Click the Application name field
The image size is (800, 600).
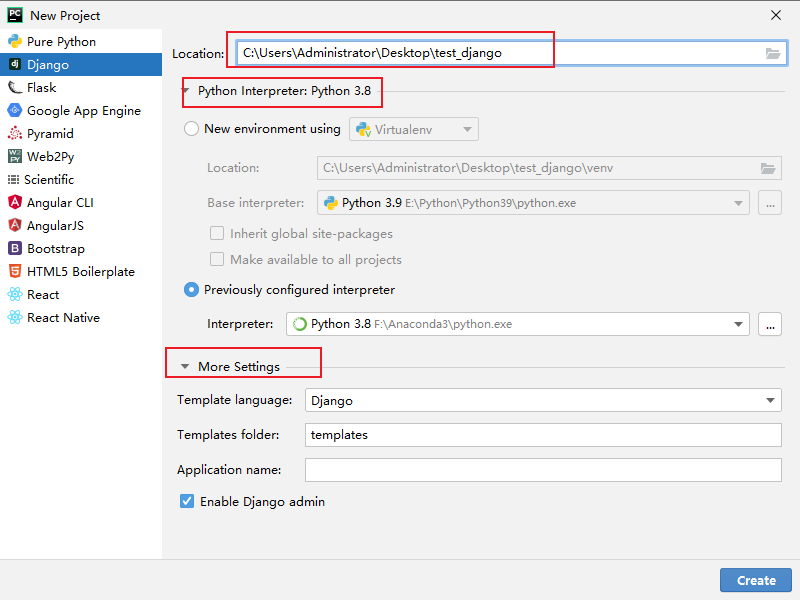pos(543,470)
